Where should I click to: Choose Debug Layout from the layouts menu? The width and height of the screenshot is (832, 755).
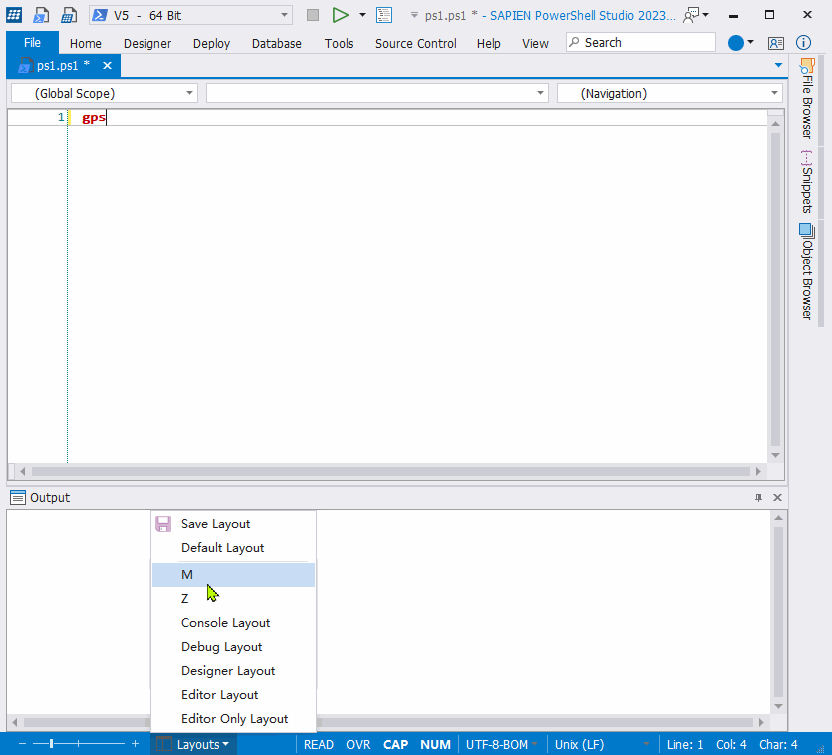point(221,647)
